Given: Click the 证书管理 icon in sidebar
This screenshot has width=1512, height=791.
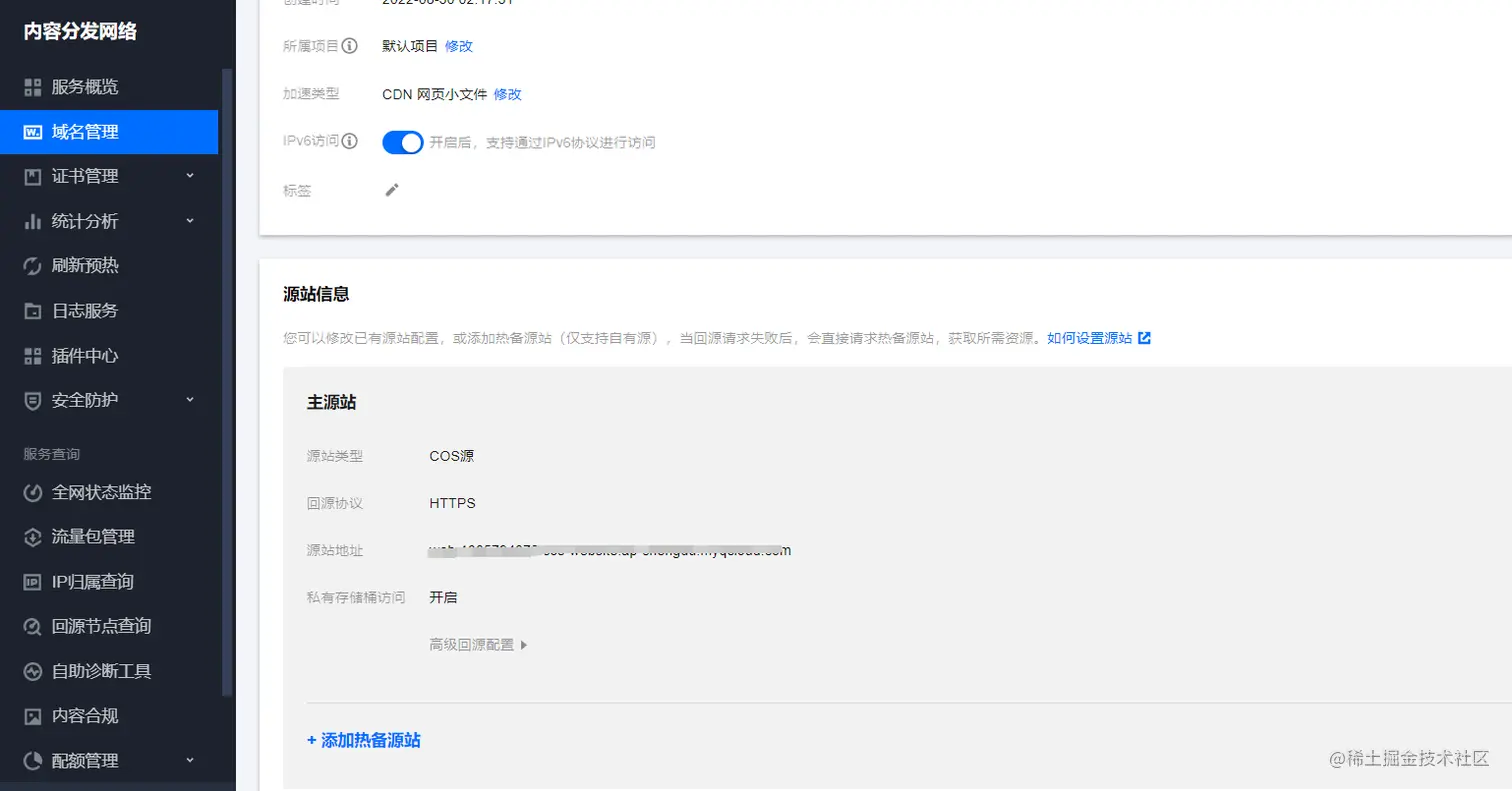Looking at the screenshot, I should [x=33, y=177].
